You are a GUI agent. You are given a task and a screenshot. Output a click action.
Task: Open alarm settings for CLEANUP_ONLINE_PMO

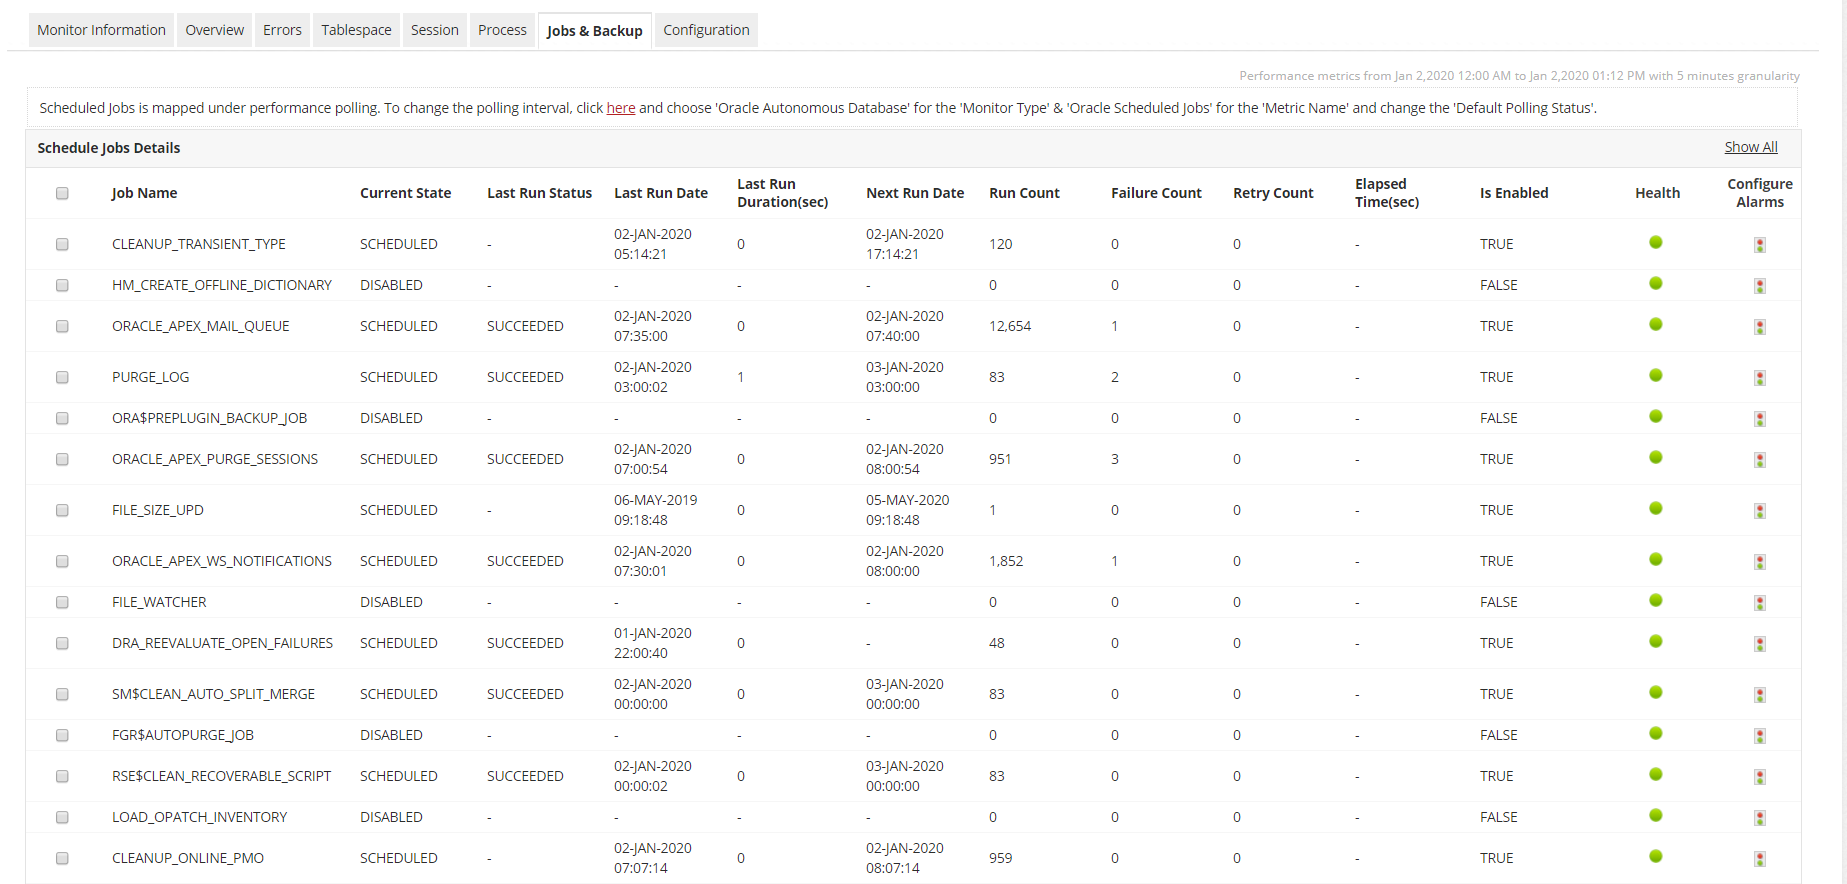[1759, 859]
